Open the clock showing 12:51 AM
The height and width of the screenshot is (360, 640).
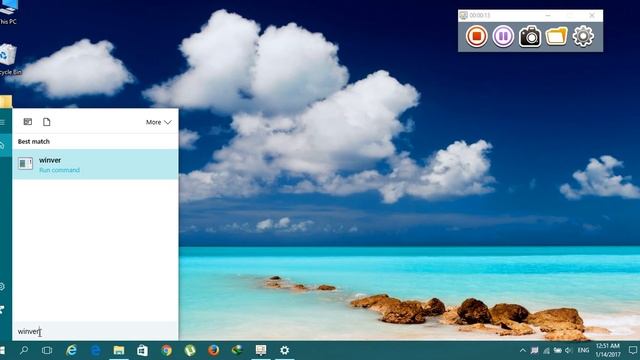pos(607,350)
